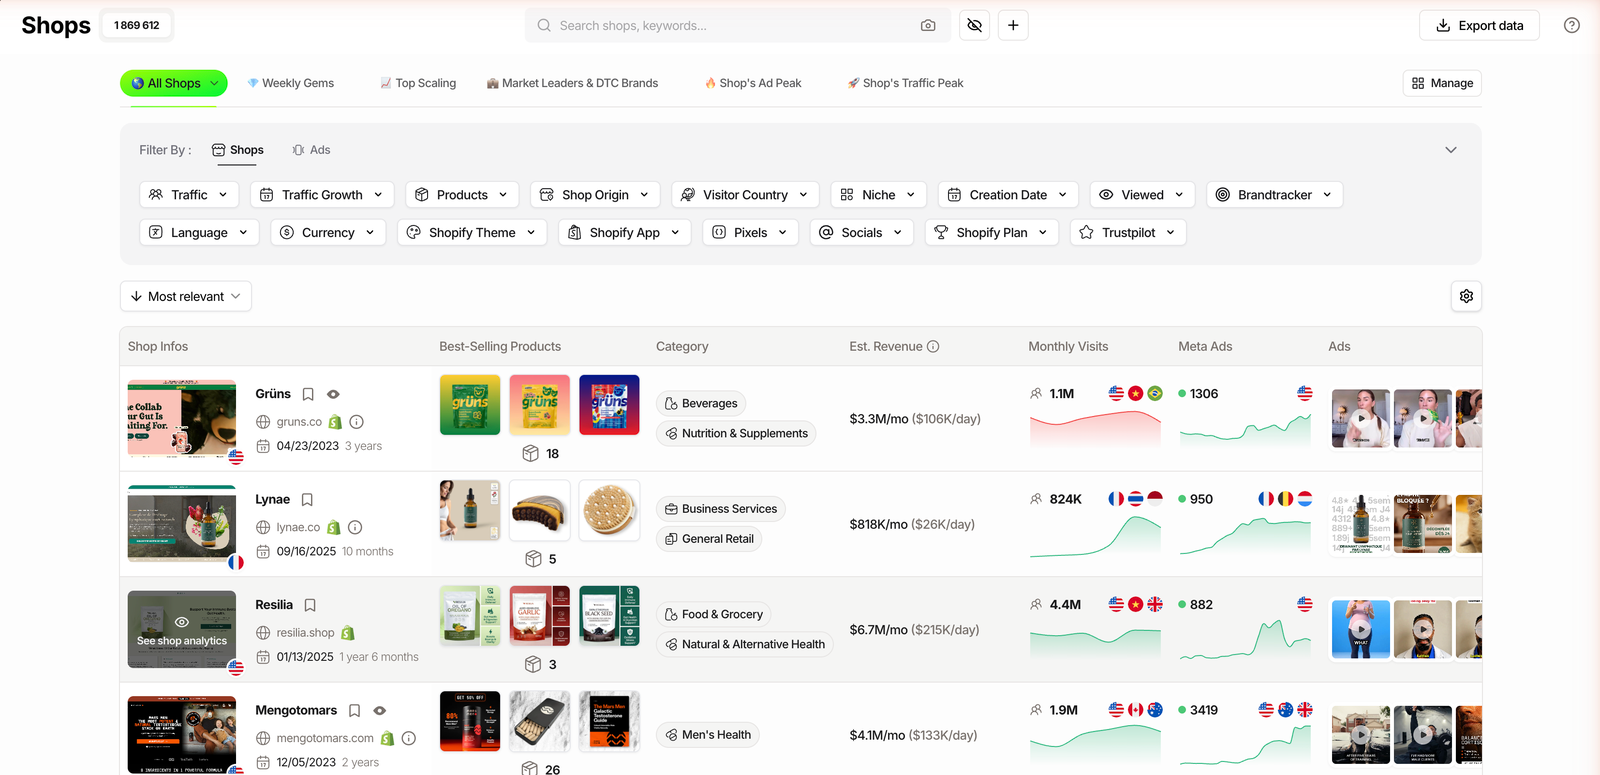
Task: Switch filter mode to Ads
Action: 311,150
